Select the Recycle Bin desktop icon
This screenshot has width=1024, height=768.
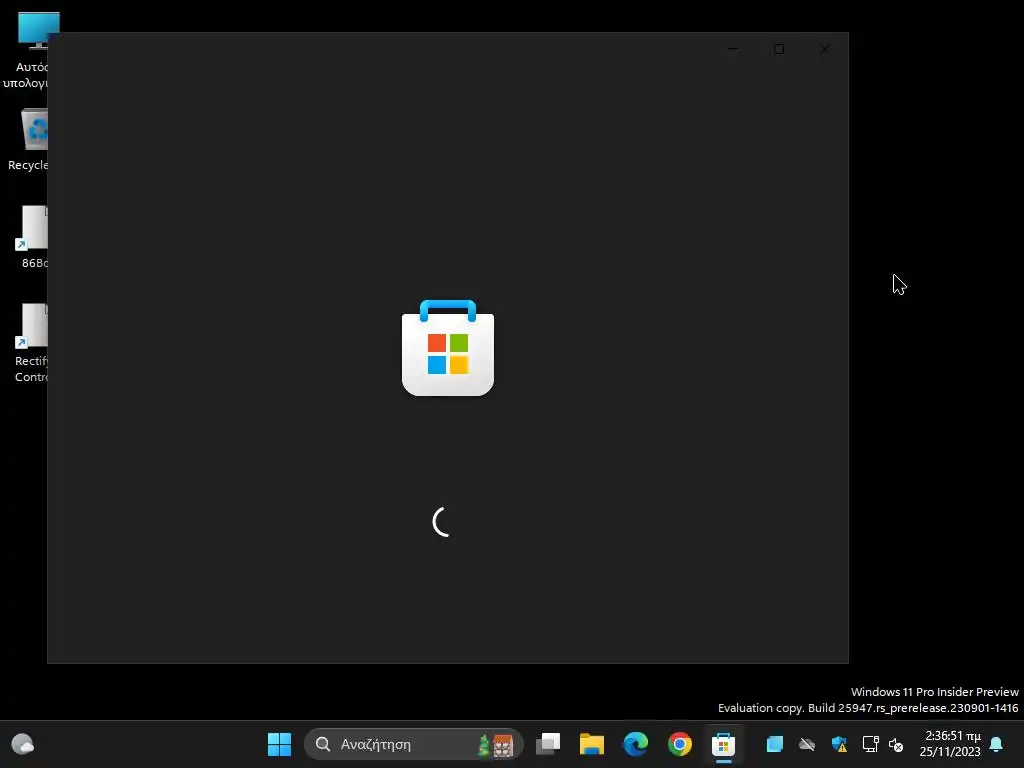29,140
